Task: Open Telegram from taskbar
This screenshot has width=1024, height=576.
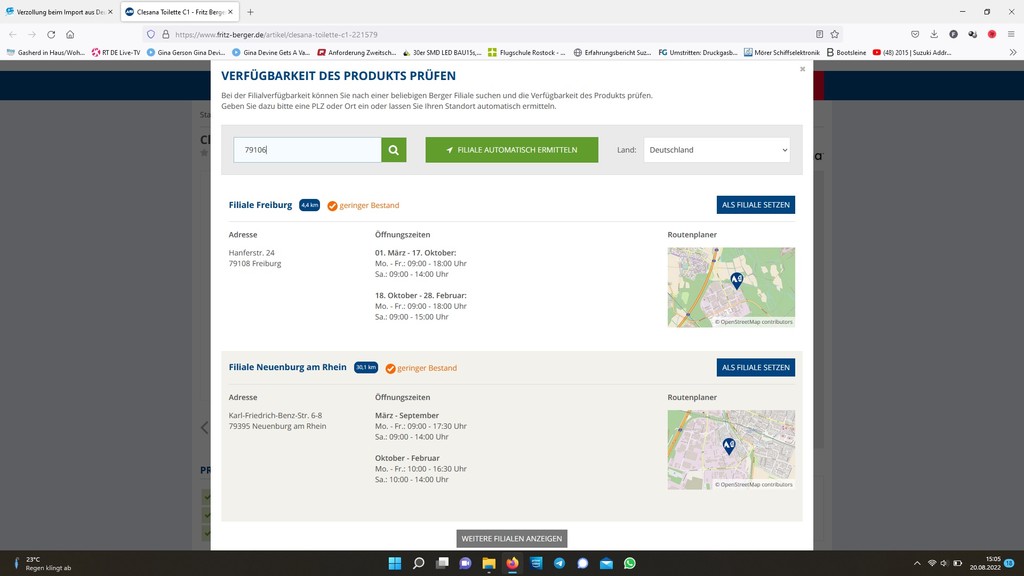Action: 559,563
